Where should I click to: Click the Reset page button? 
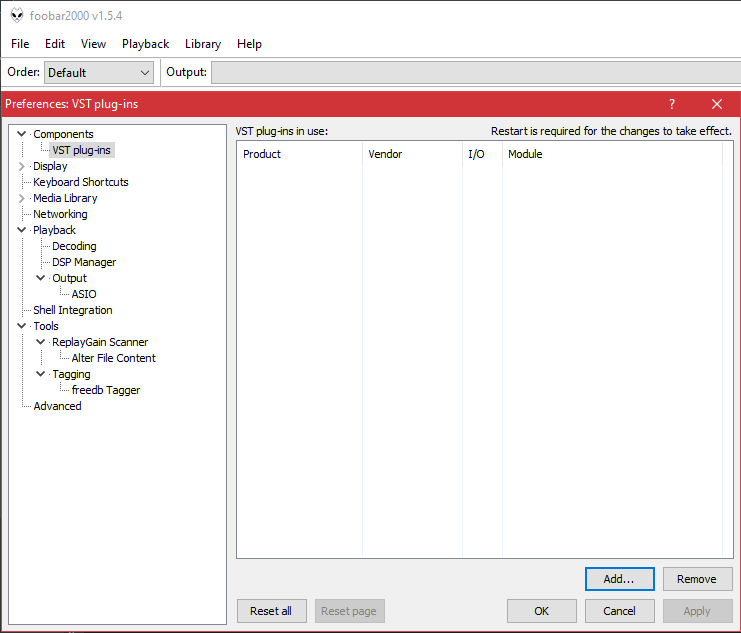(350, 611)
